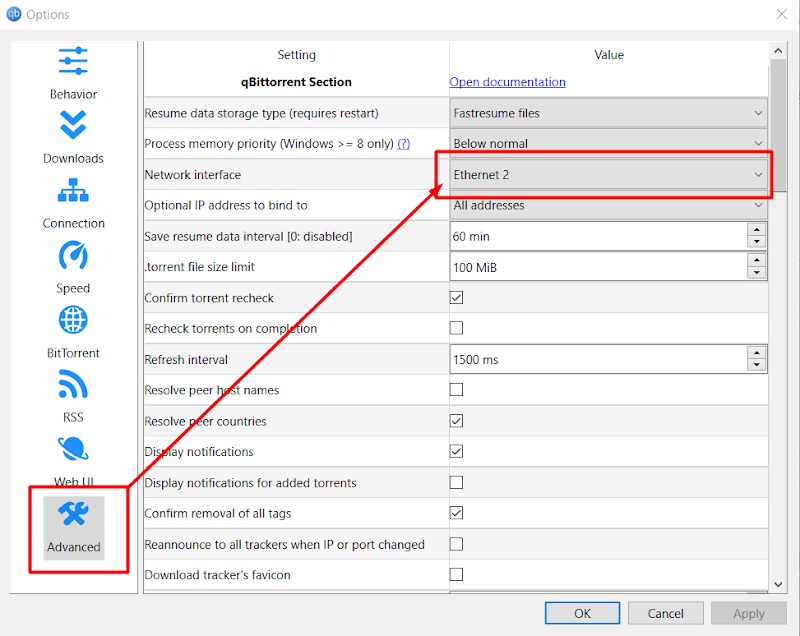800x636 pixels.
Task: Open the BitTorrent globe icon
Action: [x=73, y=320]
